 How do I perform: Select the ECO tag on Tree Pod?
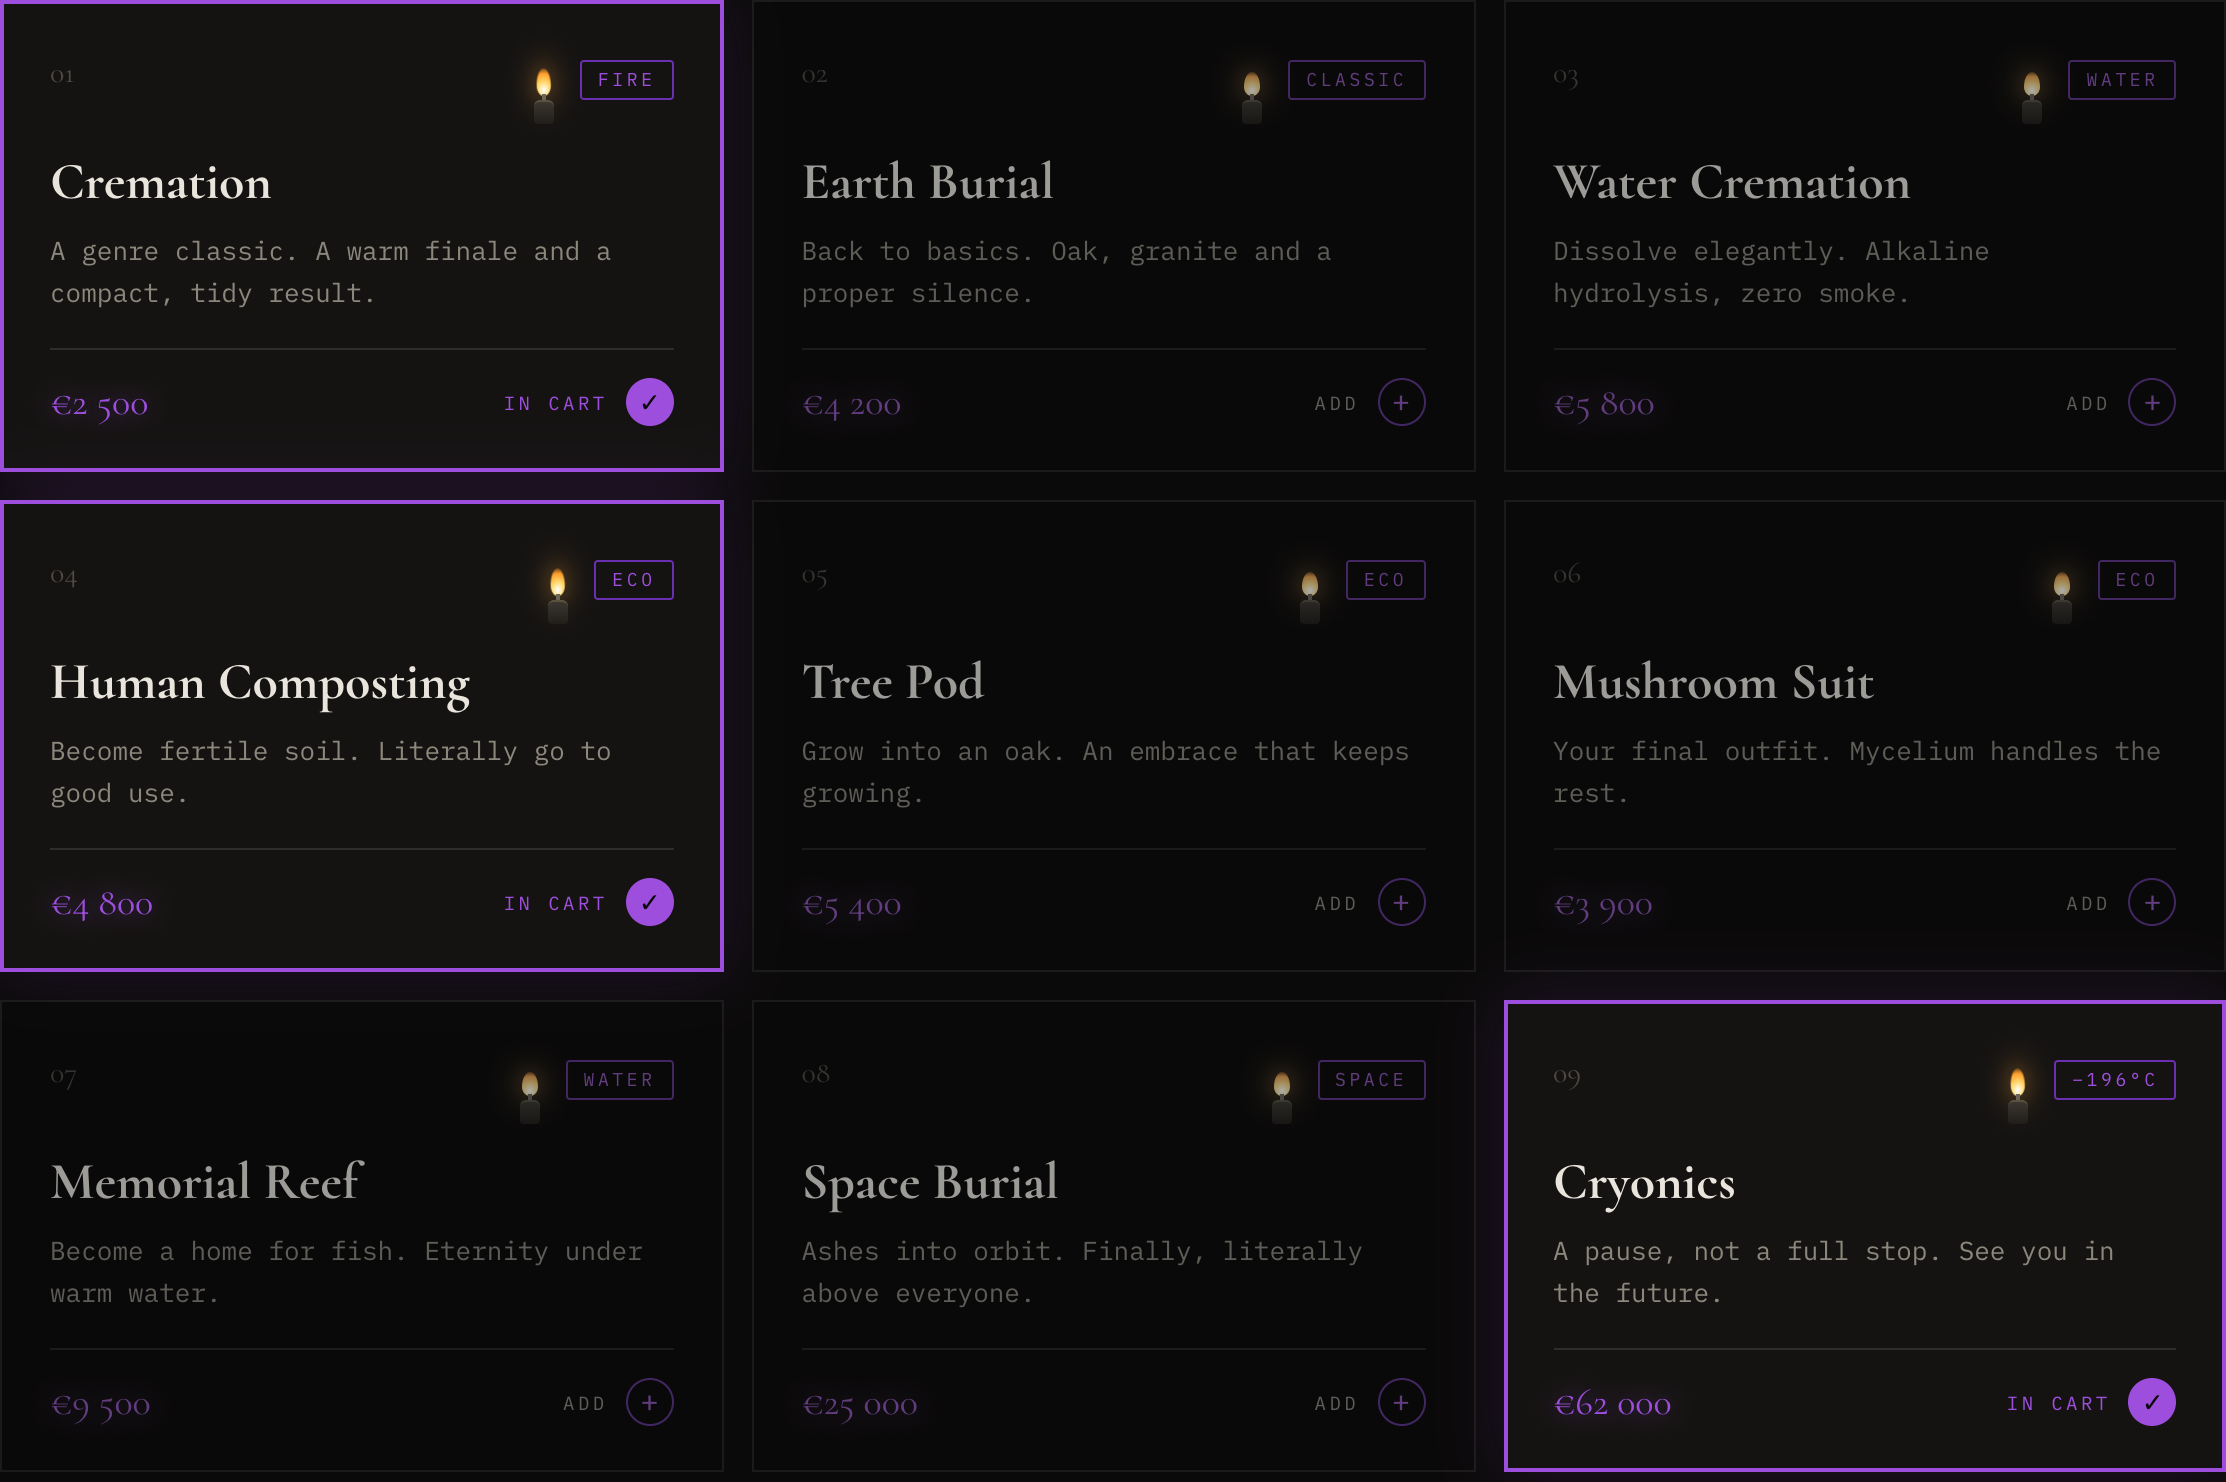[x=1385, y=580]
